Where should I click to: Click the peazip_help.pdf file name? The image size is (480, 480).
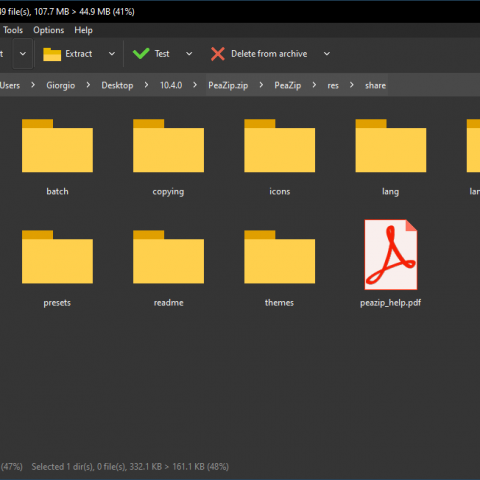[390, 303]
